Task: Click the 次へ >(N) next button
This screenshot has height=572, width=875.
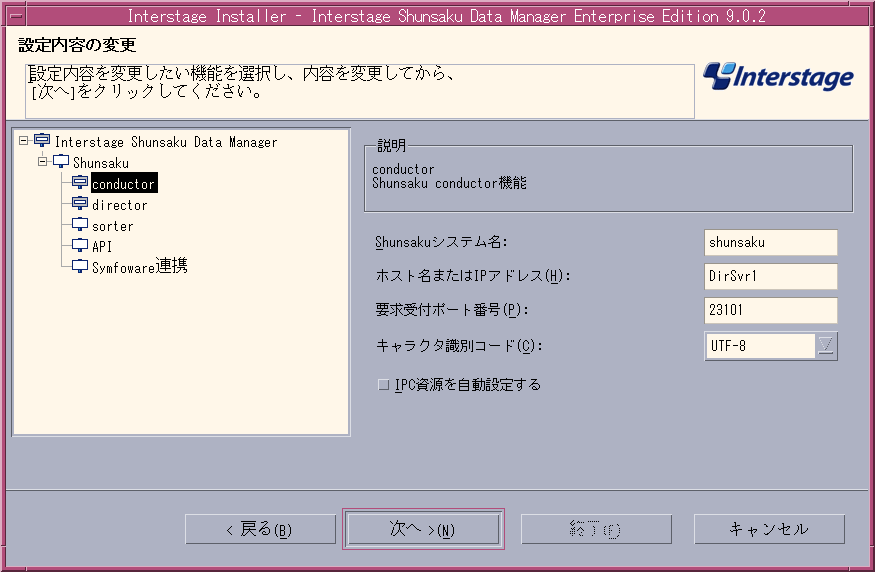Action: 423,529
